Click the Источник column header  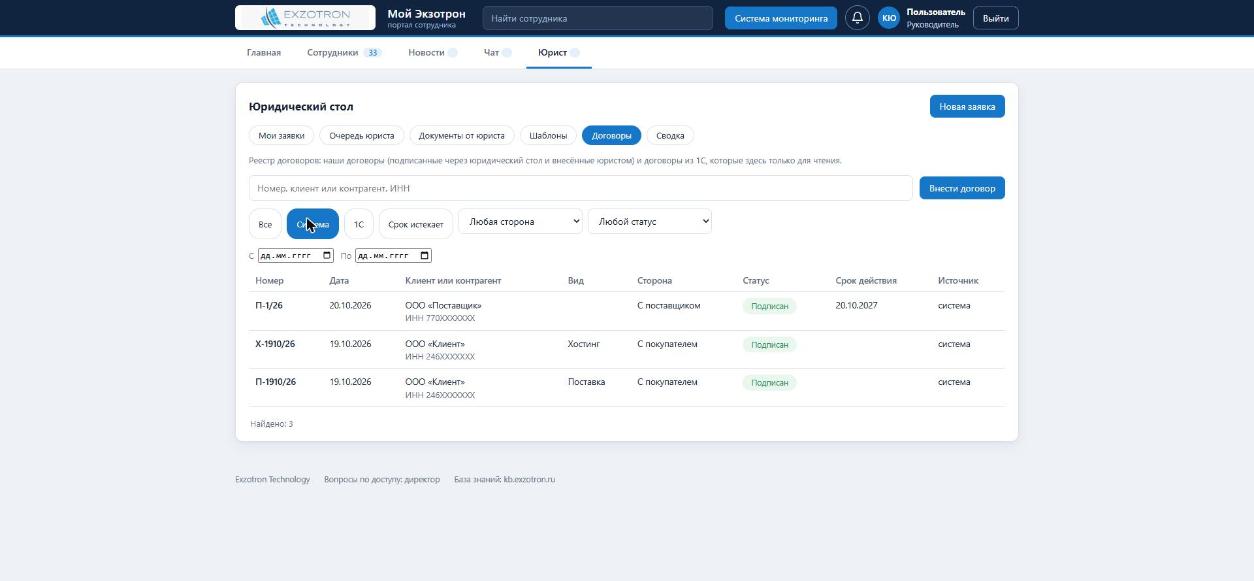pos(958,281)
